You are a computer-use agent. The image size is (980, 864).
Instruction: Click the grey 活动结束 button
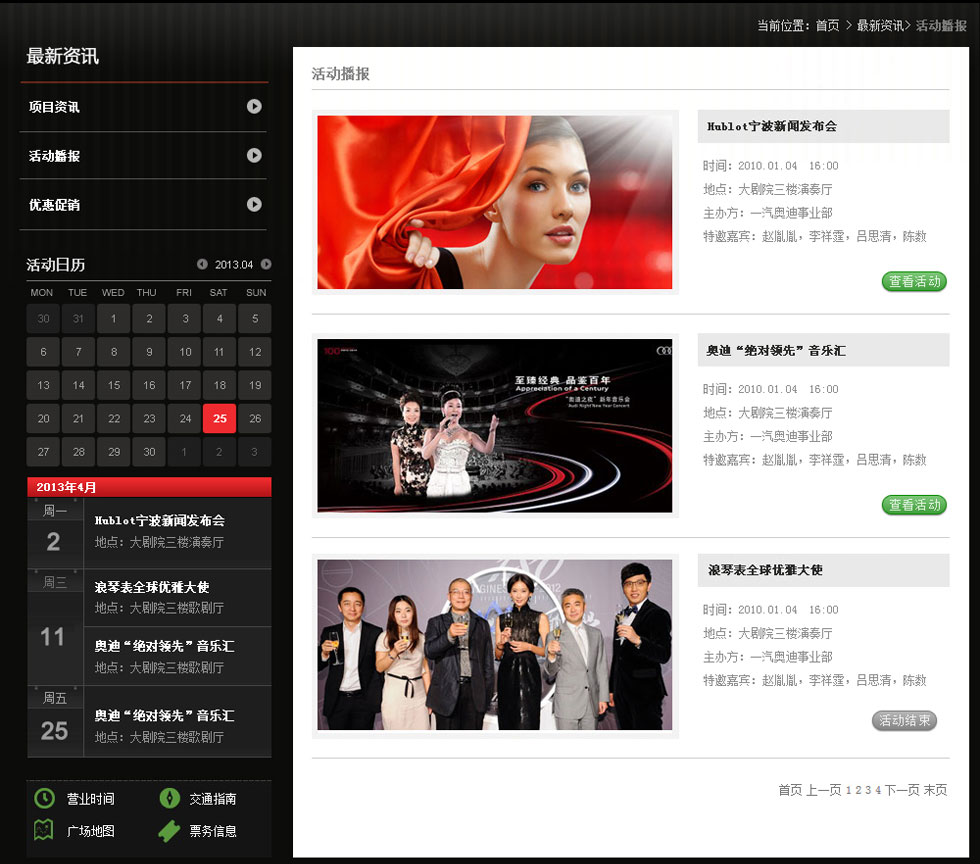[x=904, y=721]
